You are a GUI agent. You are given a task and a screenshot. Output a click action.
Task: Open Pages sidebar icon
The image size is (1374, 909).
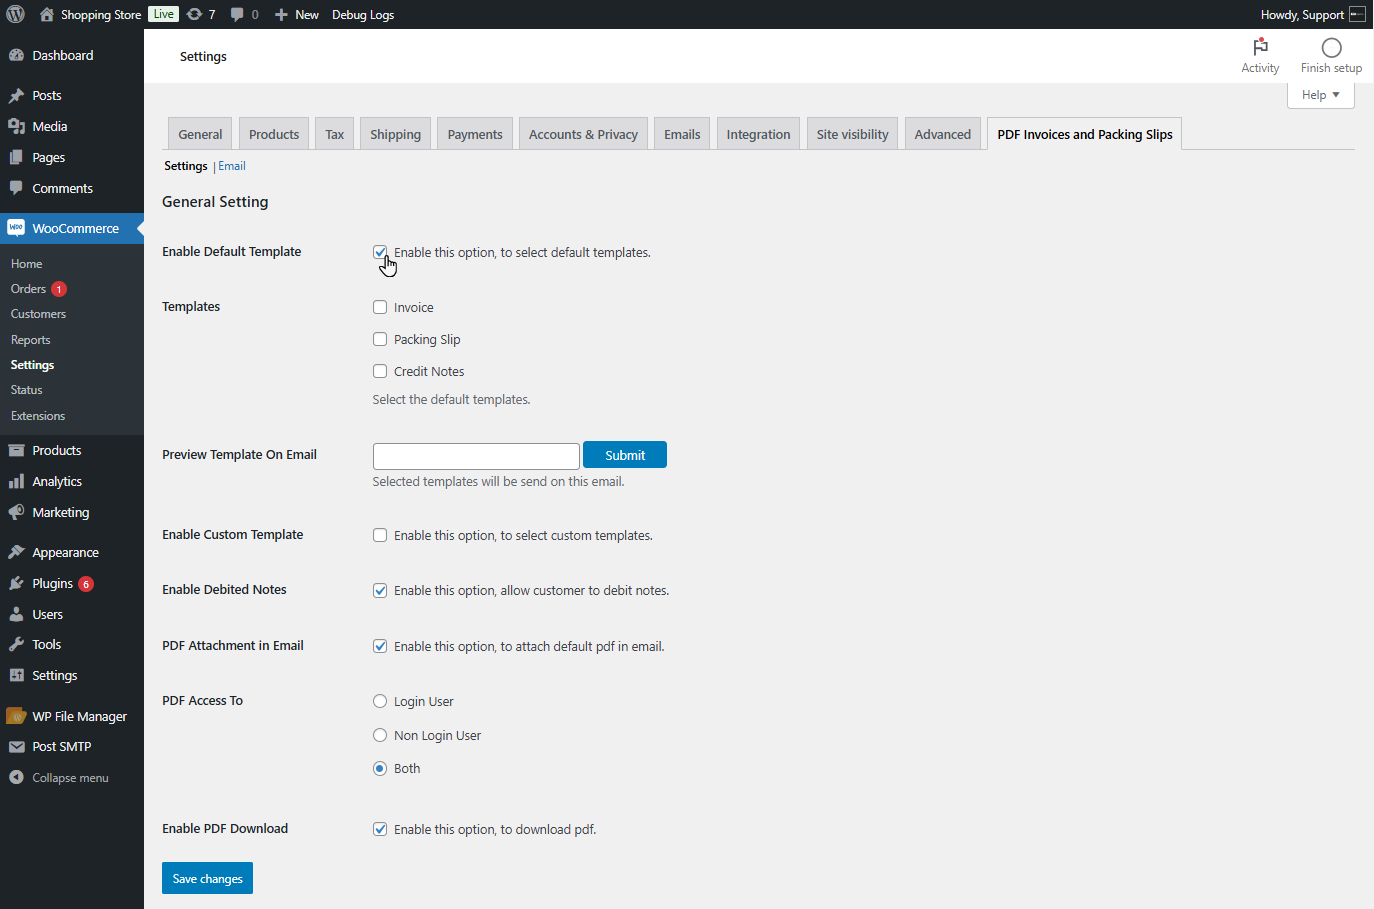(16, 157)
